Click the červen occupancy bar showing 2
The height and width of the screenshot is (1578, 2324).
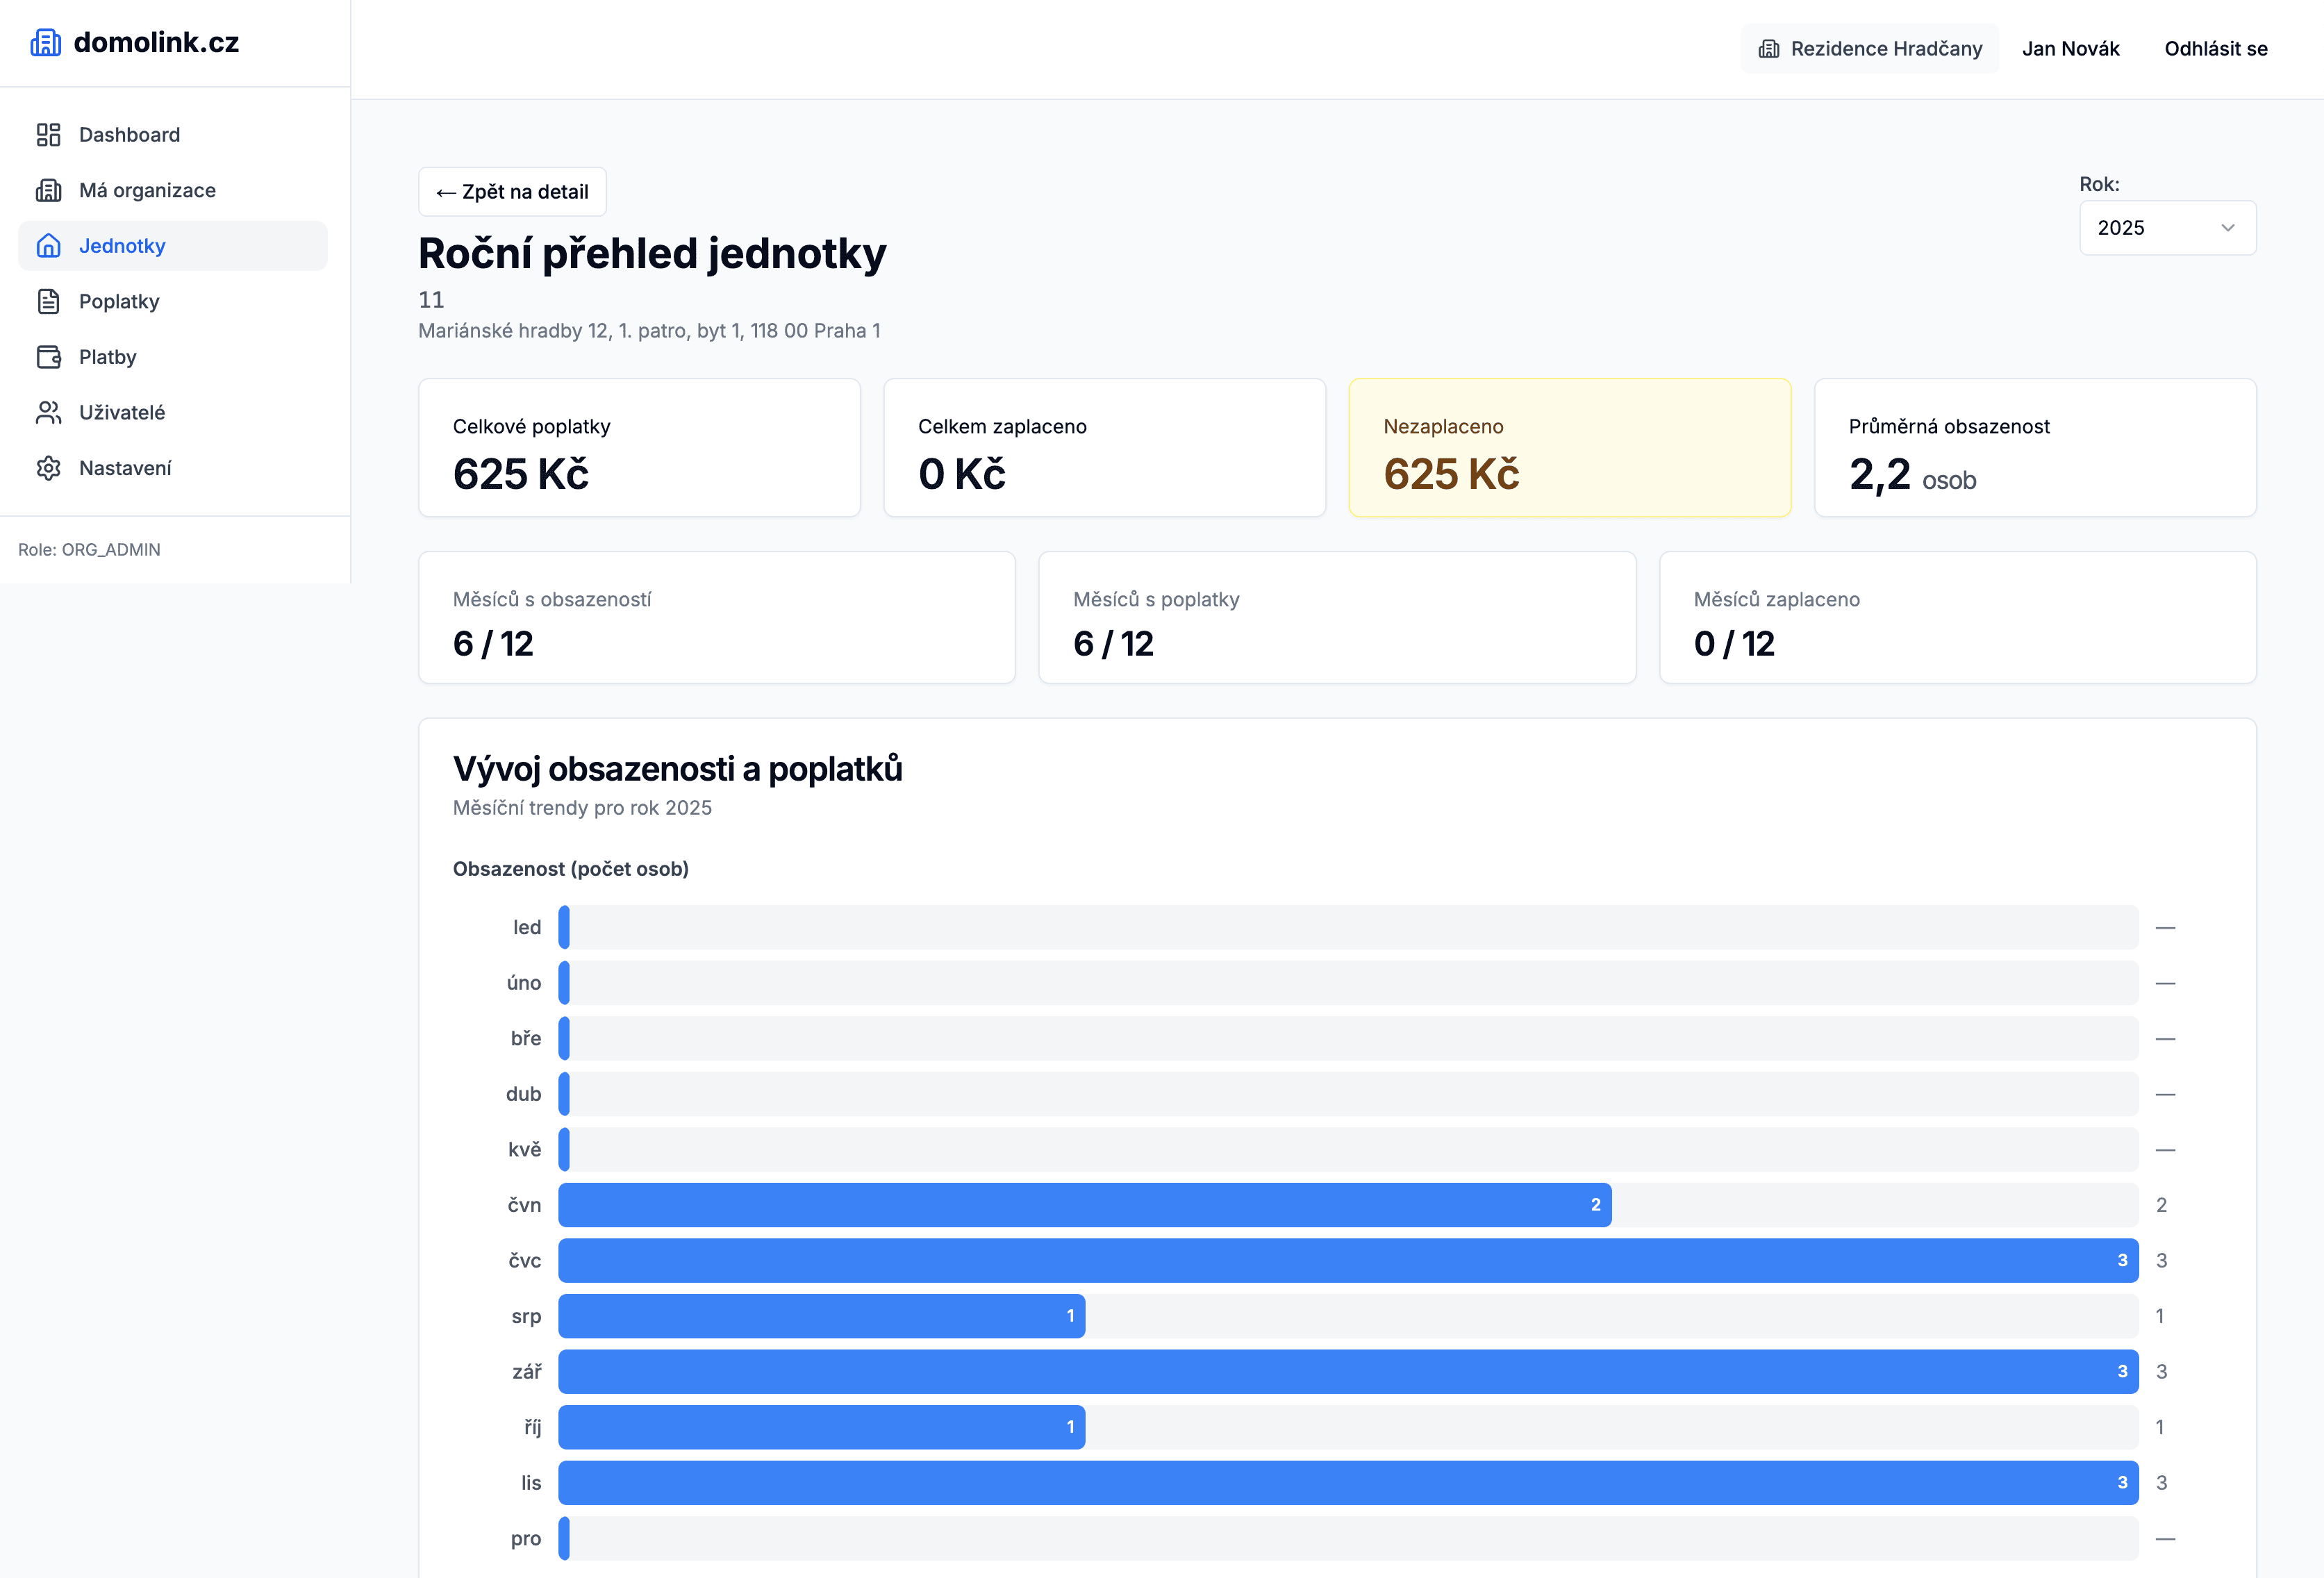point(1084,1205)
